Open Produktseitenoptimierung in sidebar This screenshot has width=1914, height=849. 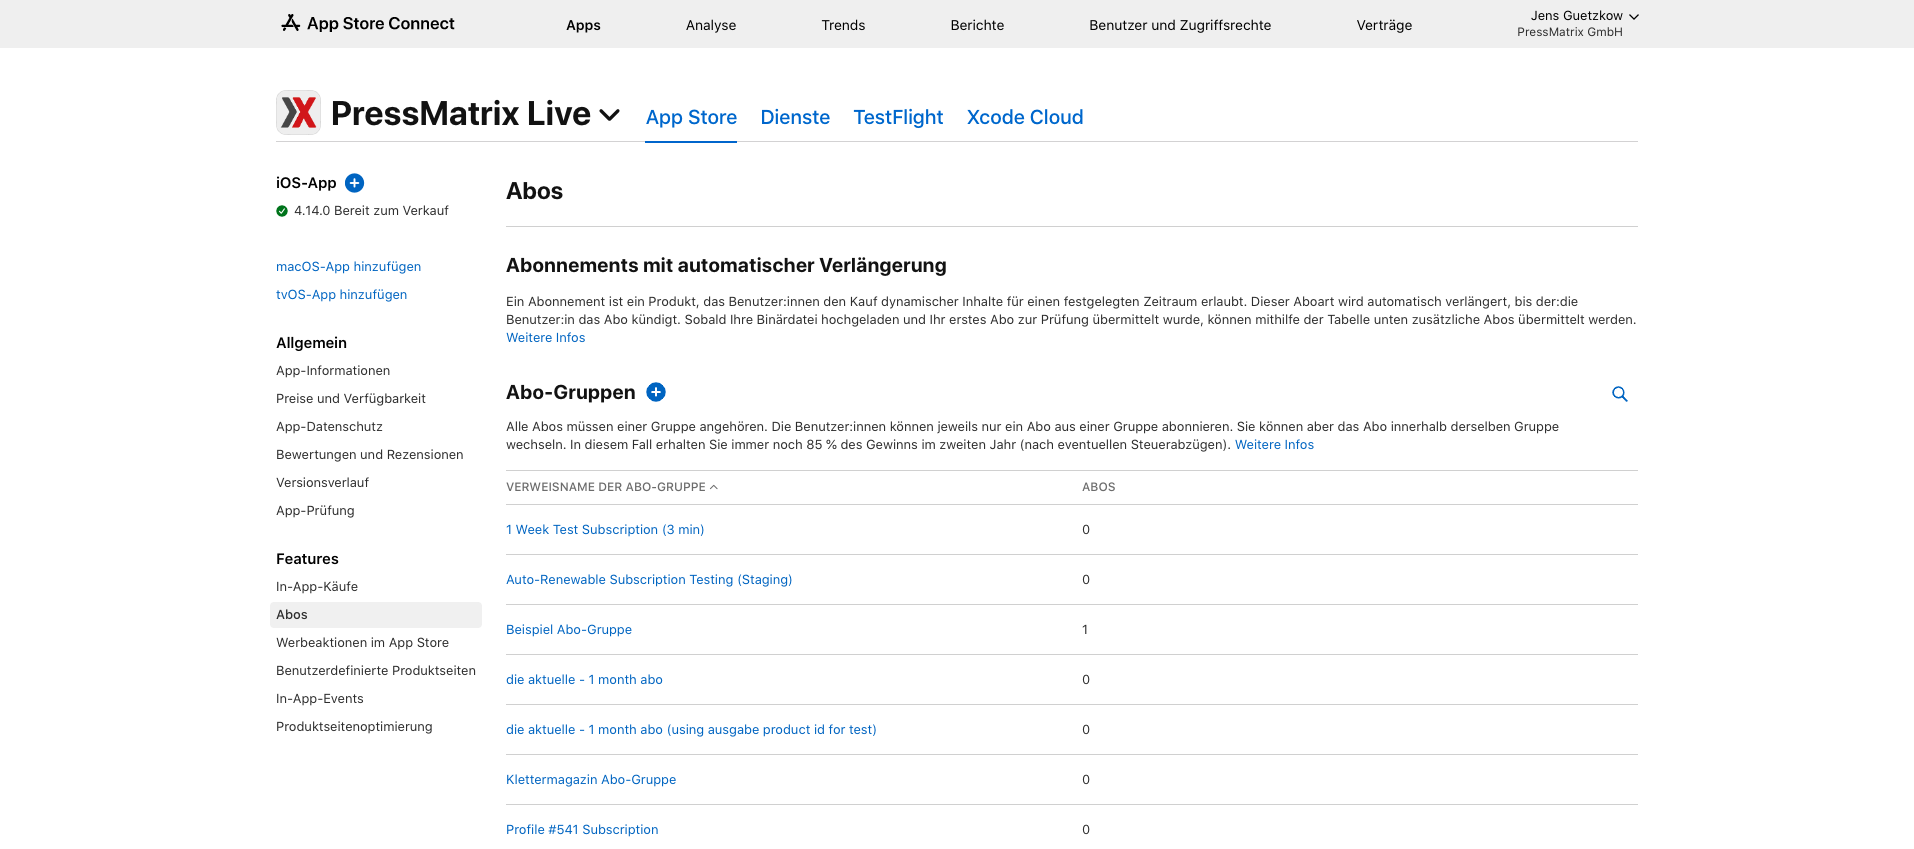coord(354,727)
